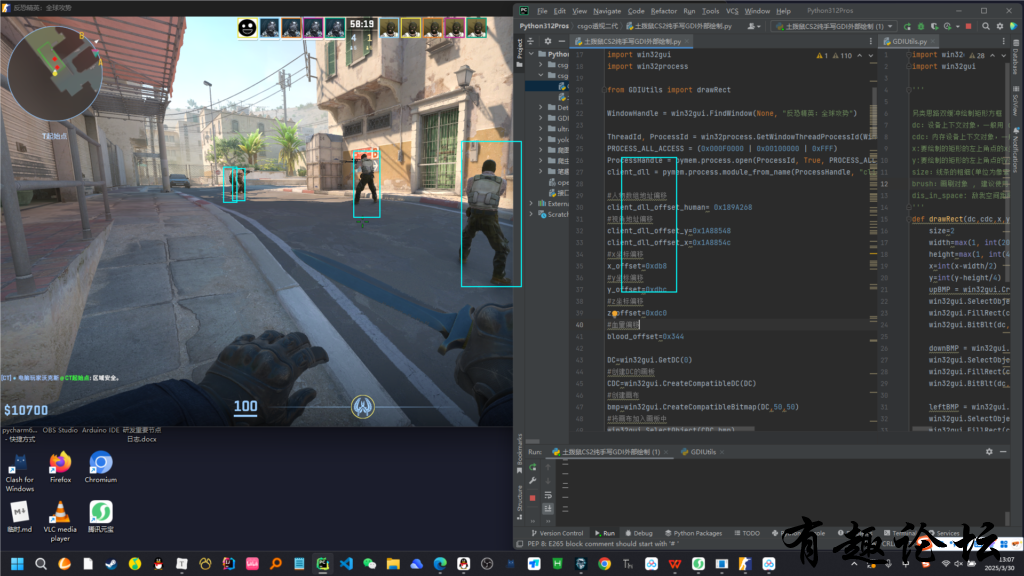Show hidden system tray icons chevron
1024x576 pixels.
853,564
